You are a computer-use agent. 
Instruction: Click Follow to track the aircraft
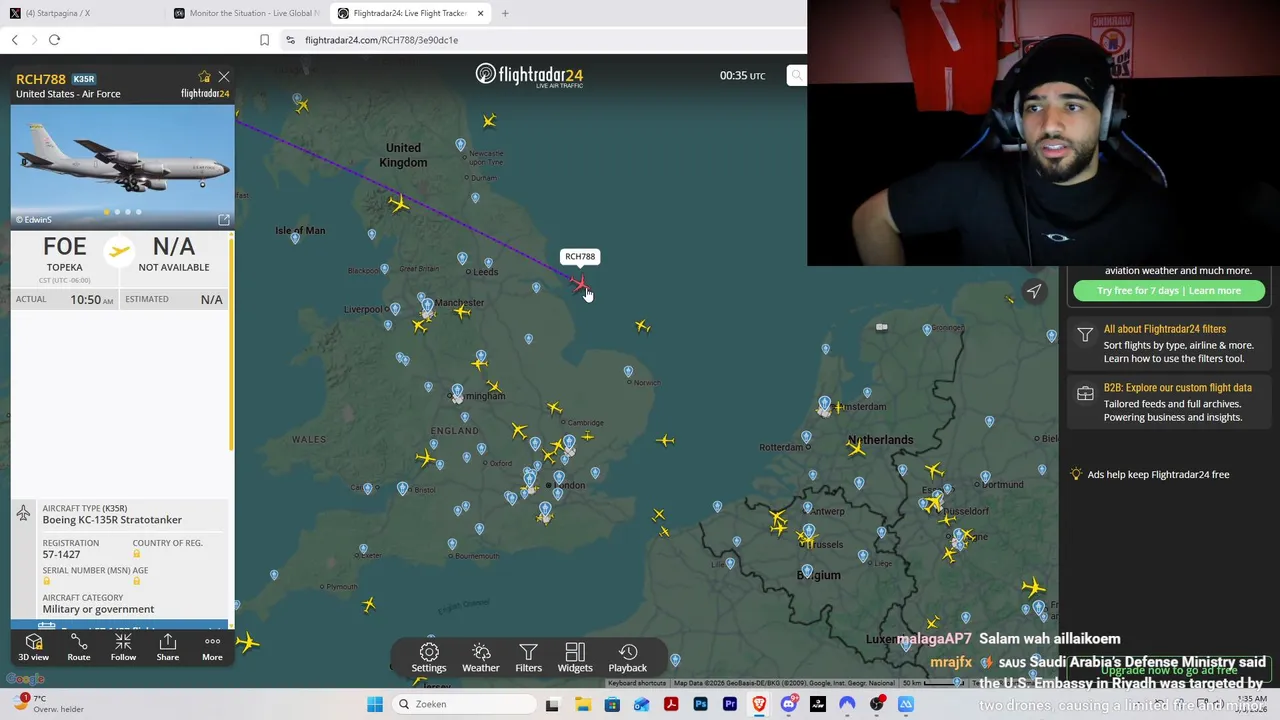[x=123, y=647]
